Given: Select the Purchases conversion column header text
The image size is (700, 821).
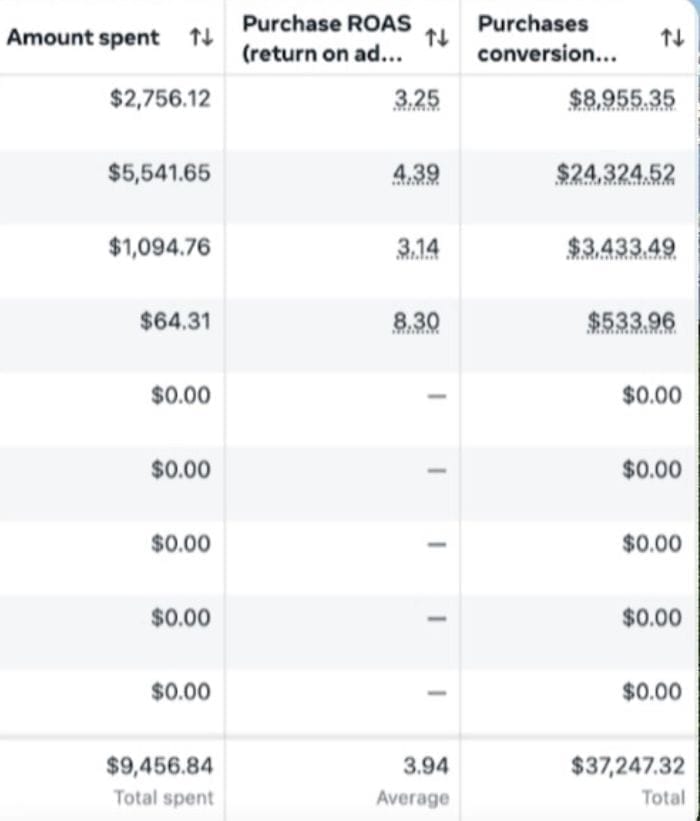Looking at the screenshot, I should [546, 38].
